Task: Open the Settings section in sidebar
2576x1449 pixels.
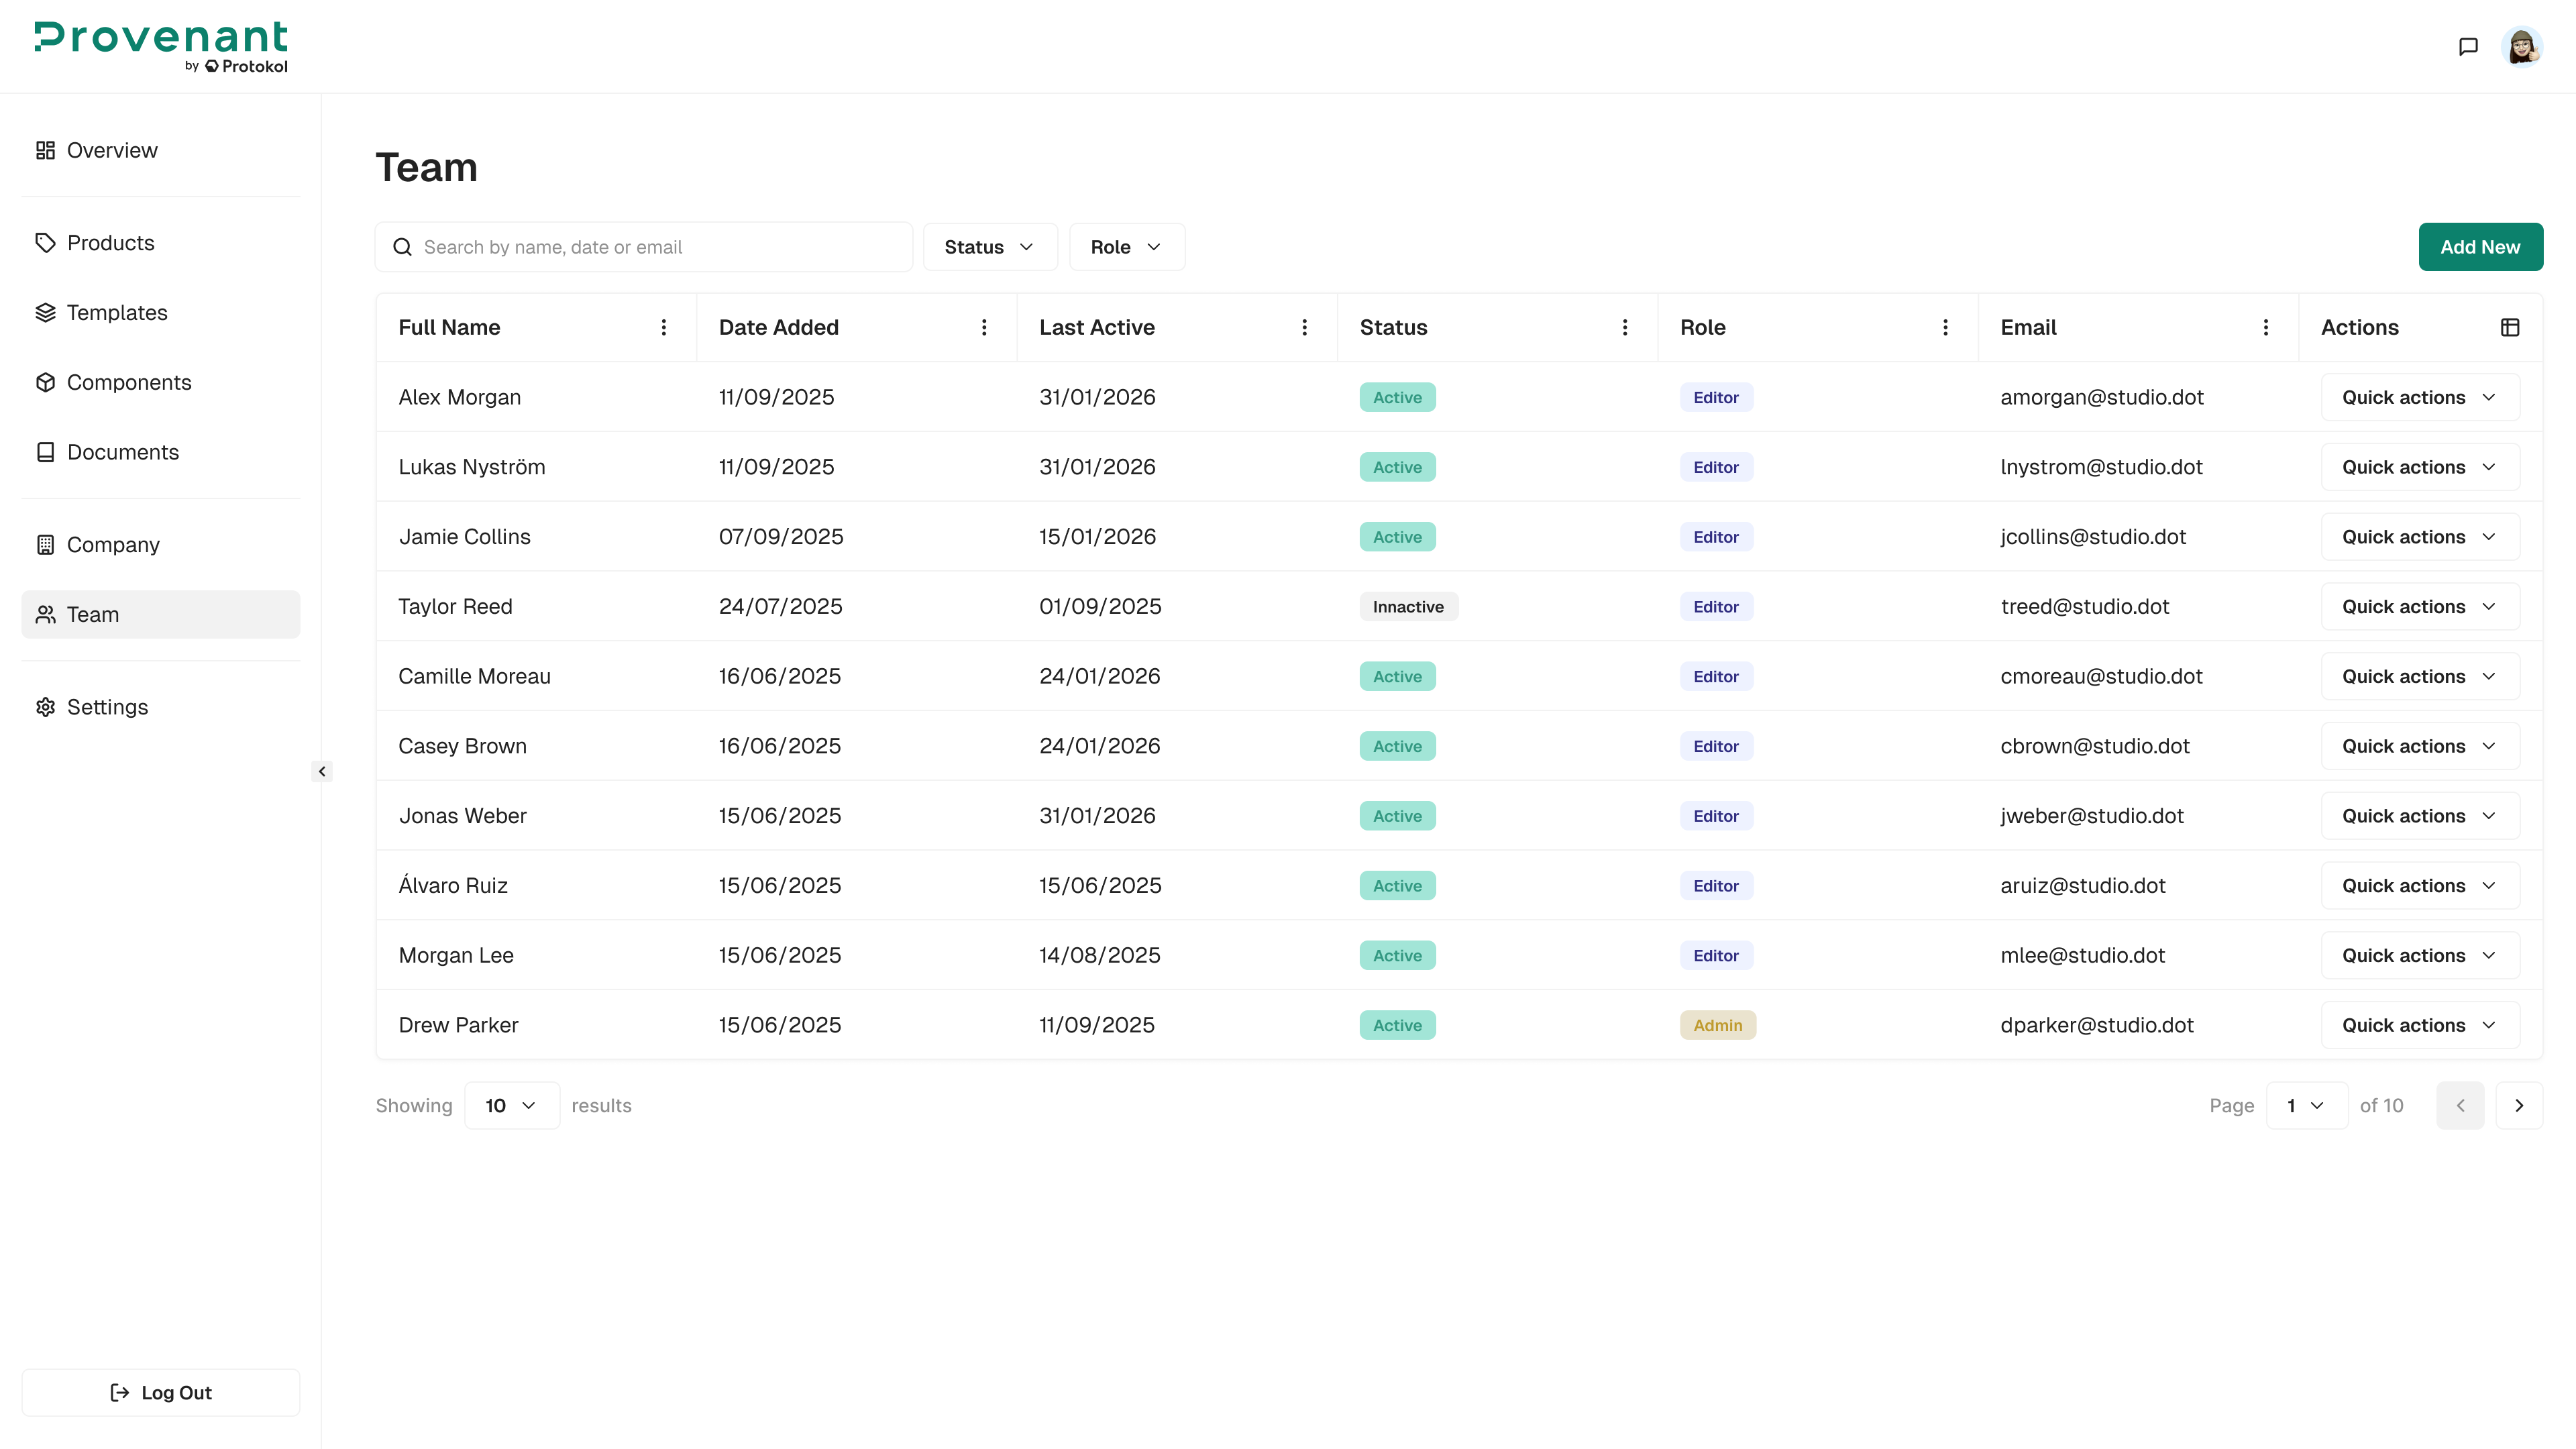Action: (x=46, y=706)
